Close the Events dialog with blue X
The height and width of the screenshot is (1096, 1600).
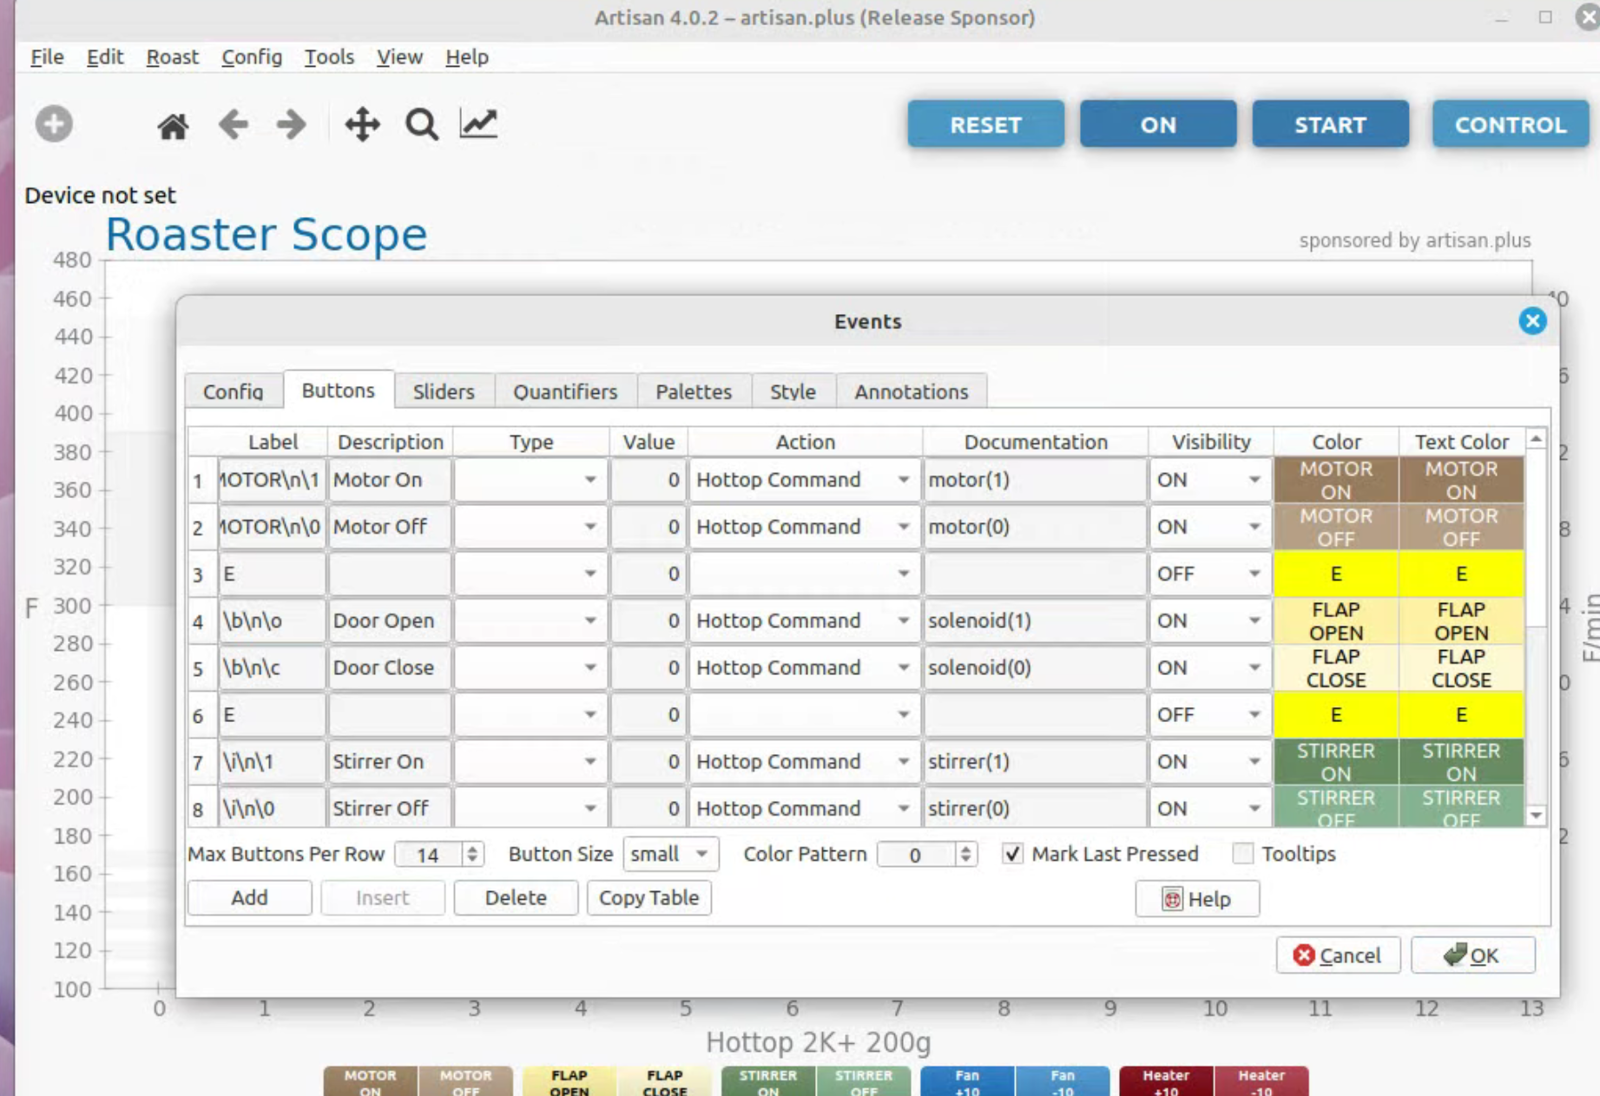[1532, 321]
